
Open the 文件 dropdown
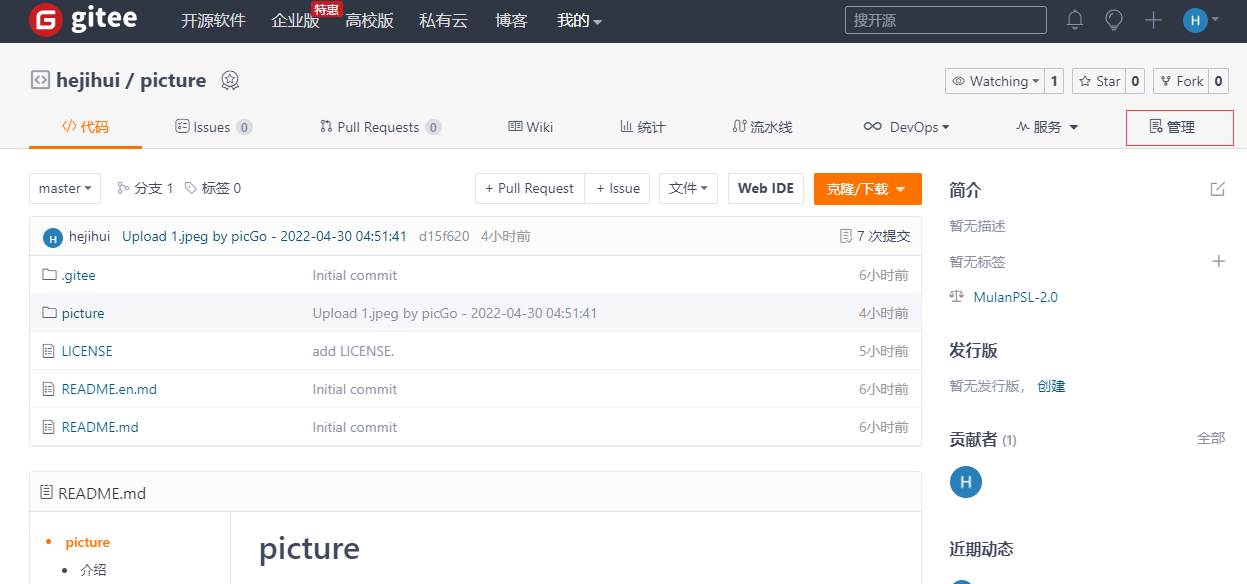click(x=688, y=188)
